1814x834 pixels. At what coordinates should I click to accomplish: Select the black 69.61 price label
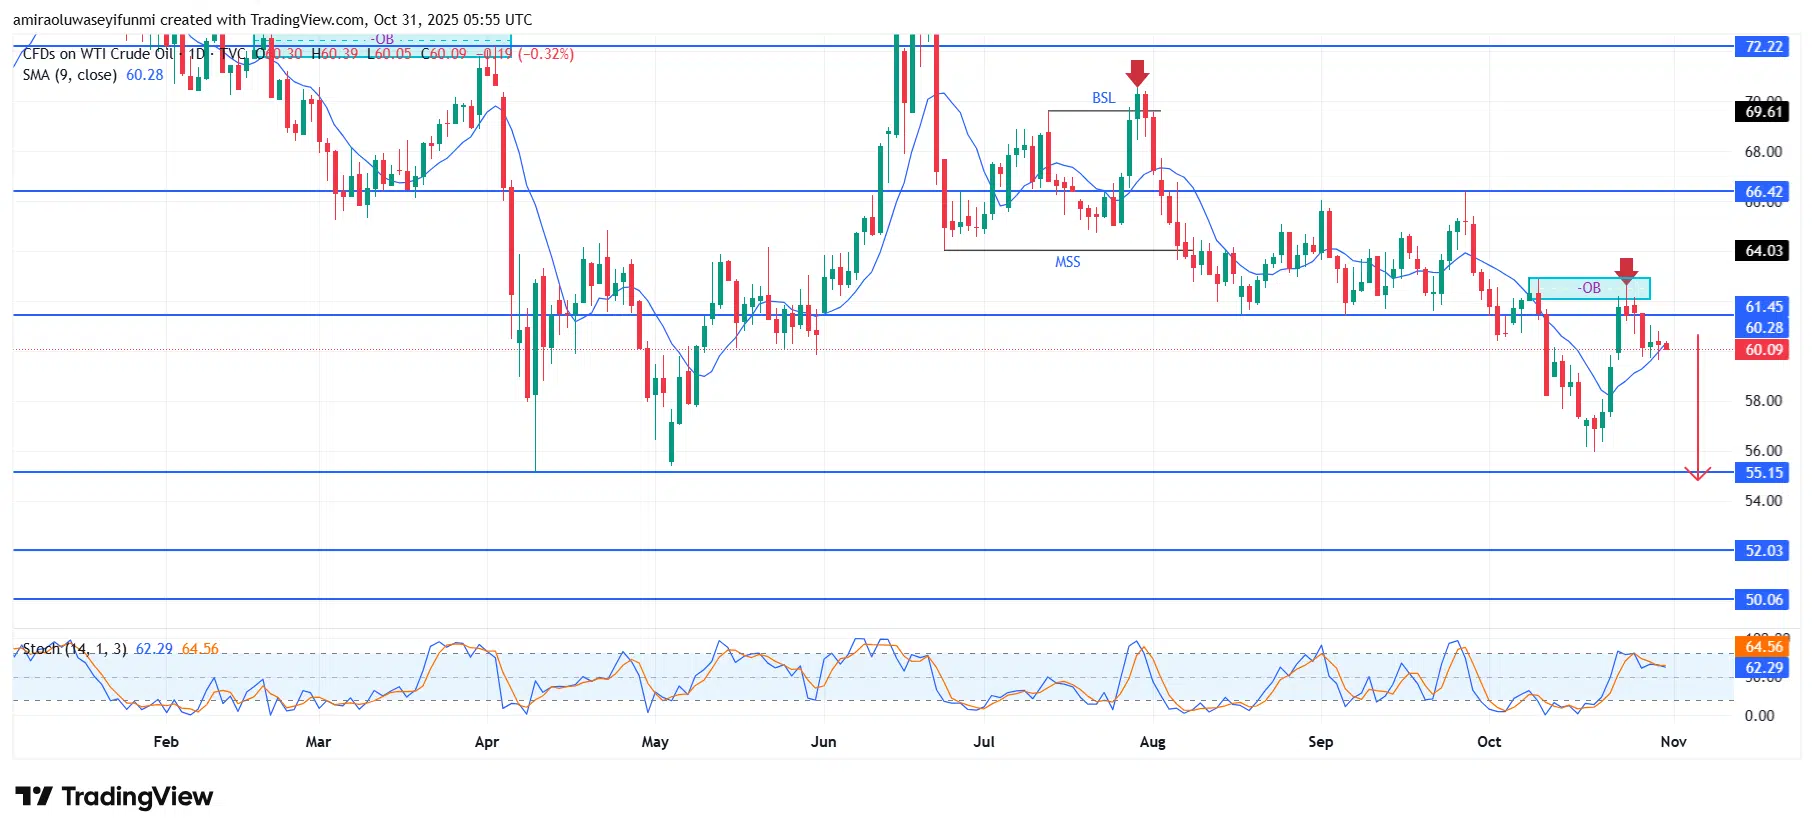1763,112
